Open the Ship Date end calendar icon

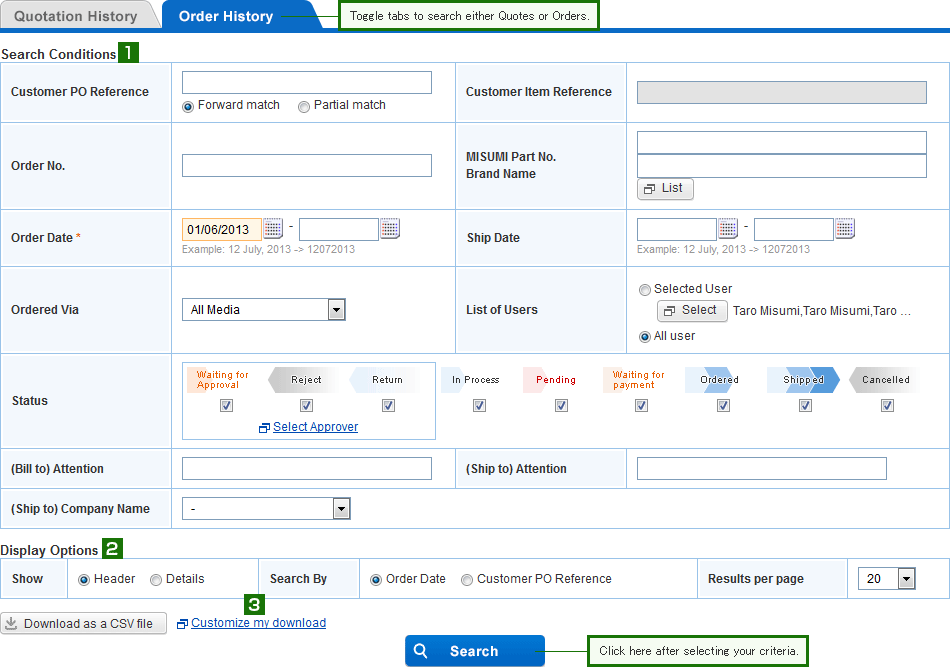pyautogui.click(x=845, y=229)
